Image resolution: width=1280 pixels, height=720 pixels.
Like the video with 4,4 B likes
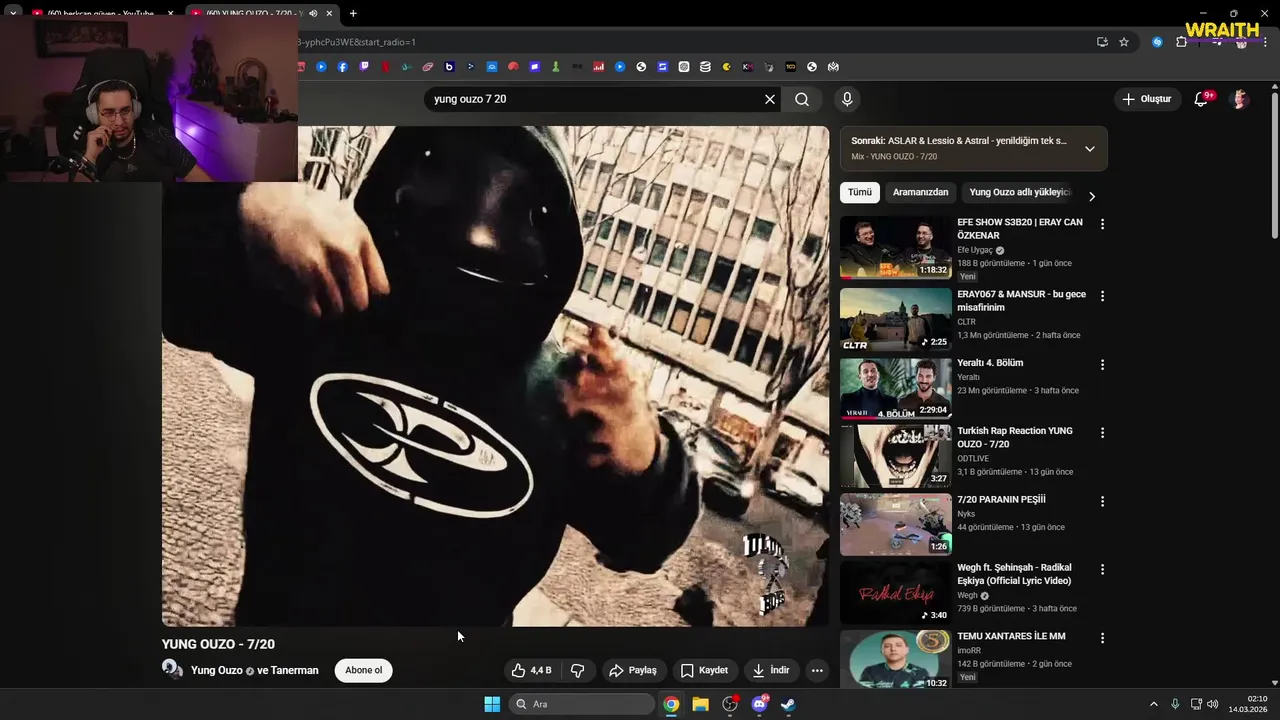click(531, 670)
